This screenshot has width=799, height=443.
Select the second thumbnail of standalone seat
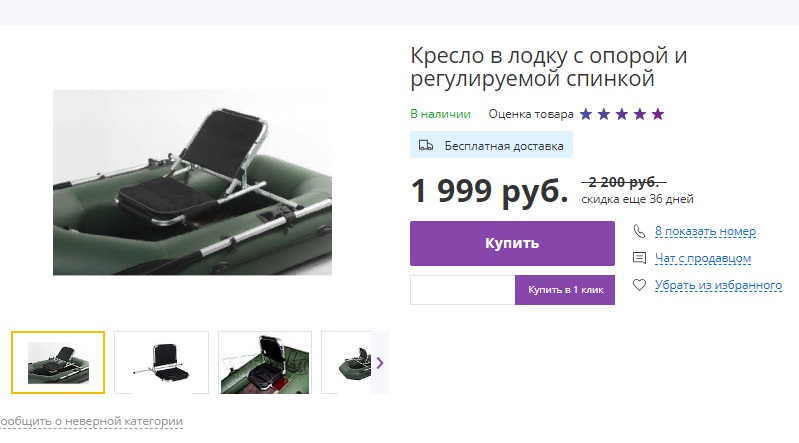tap(162, 362)
